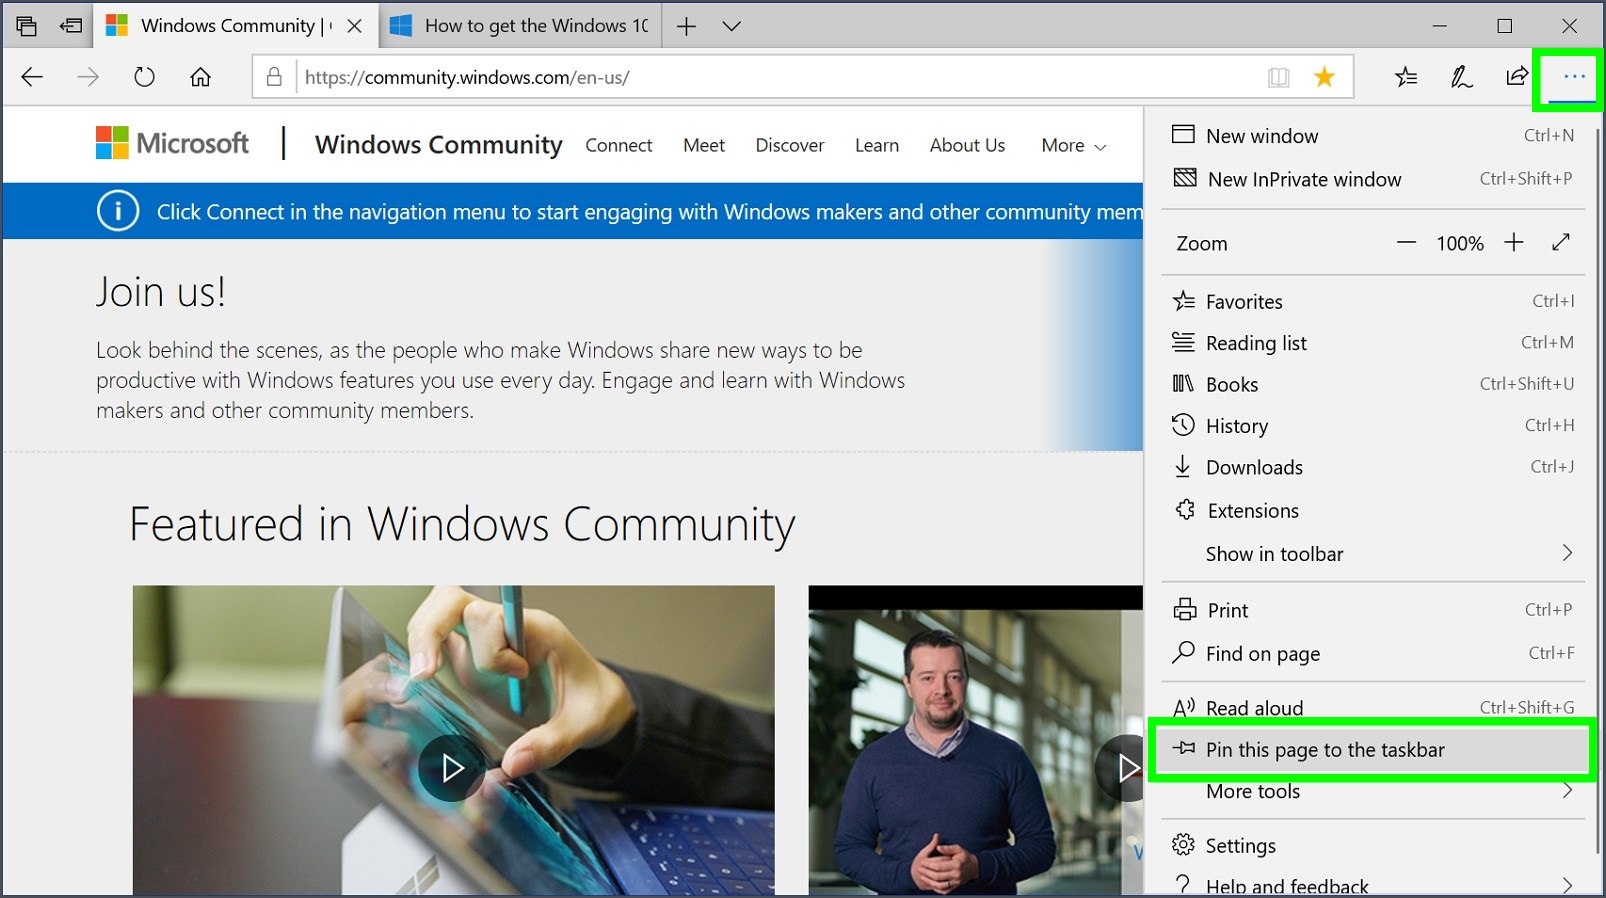Open Books from the menu
This screenshot has width=1606, height=898.
coord(1373,384)
